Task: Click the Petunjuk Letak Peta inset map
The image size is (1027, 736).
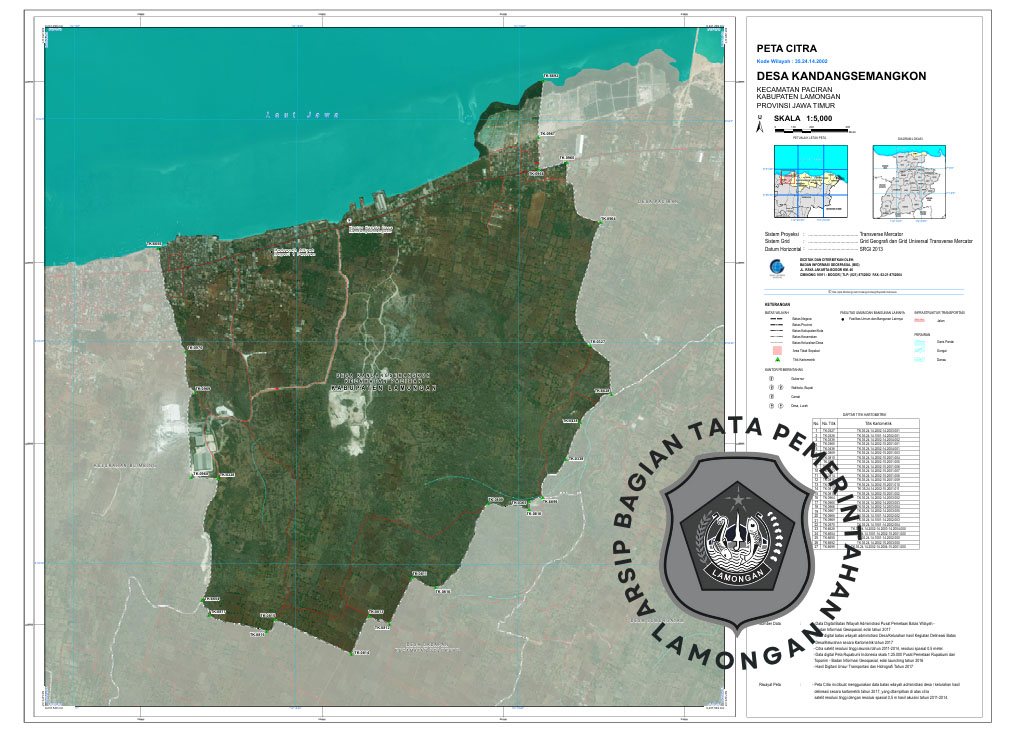Action: coord(810,181)
